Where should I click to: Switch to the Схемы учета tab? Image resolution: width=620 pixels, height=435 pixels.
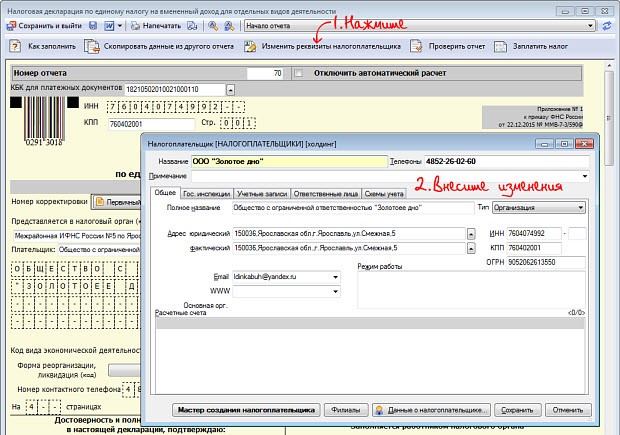[x=384, y=194]
